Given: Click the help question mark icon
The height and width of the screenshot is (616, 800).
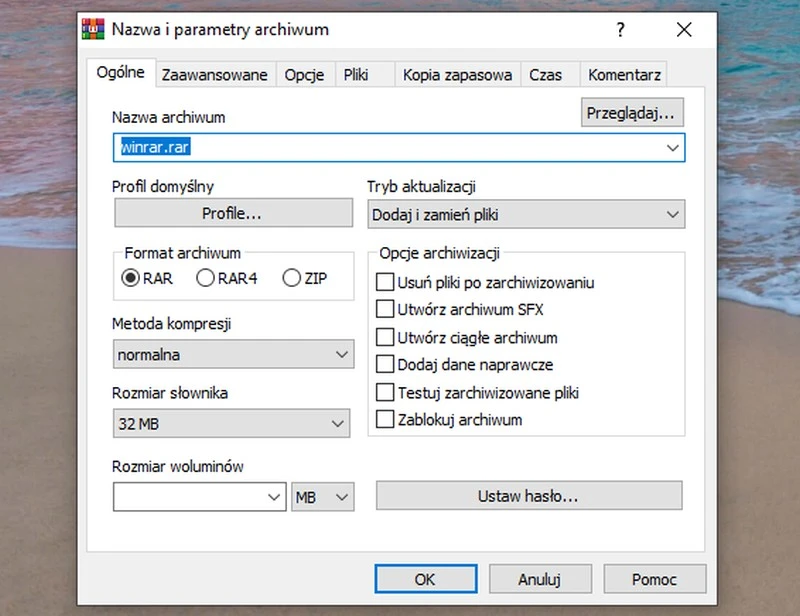Looking at the screenshot, I should pyautogui.click(x=620, y=30).
